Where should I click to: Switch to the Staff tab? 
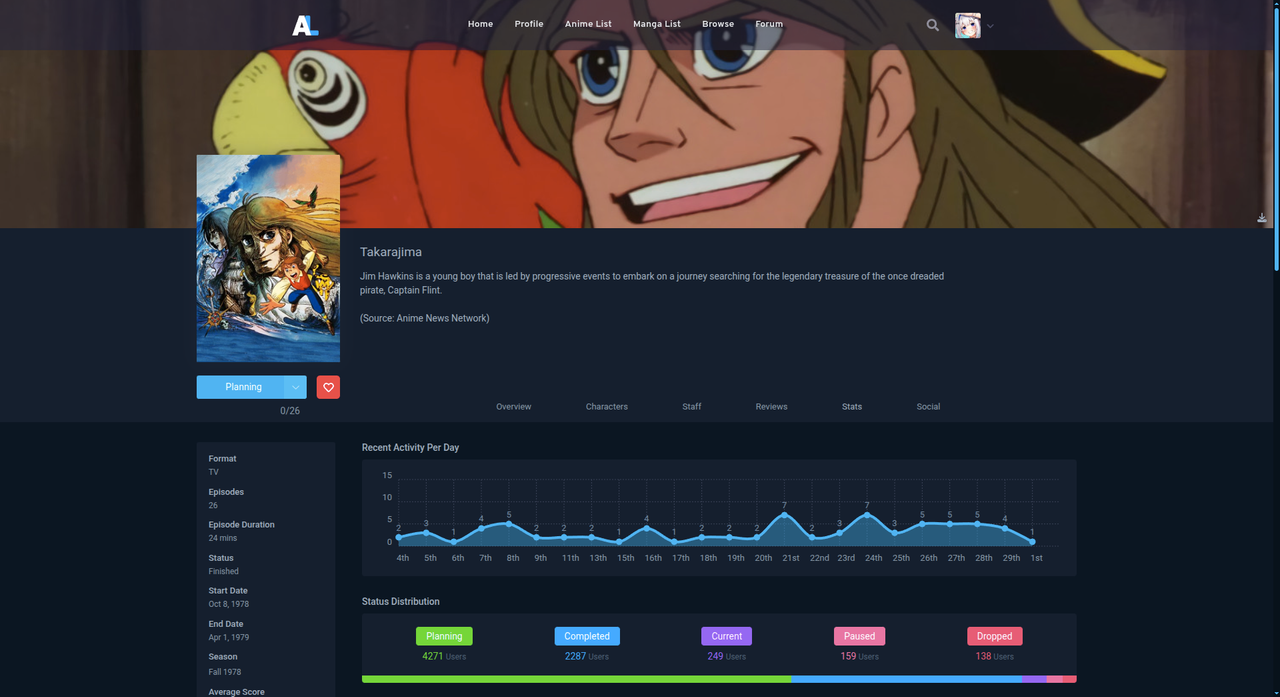pyautogui.click(x=692, y=407)
